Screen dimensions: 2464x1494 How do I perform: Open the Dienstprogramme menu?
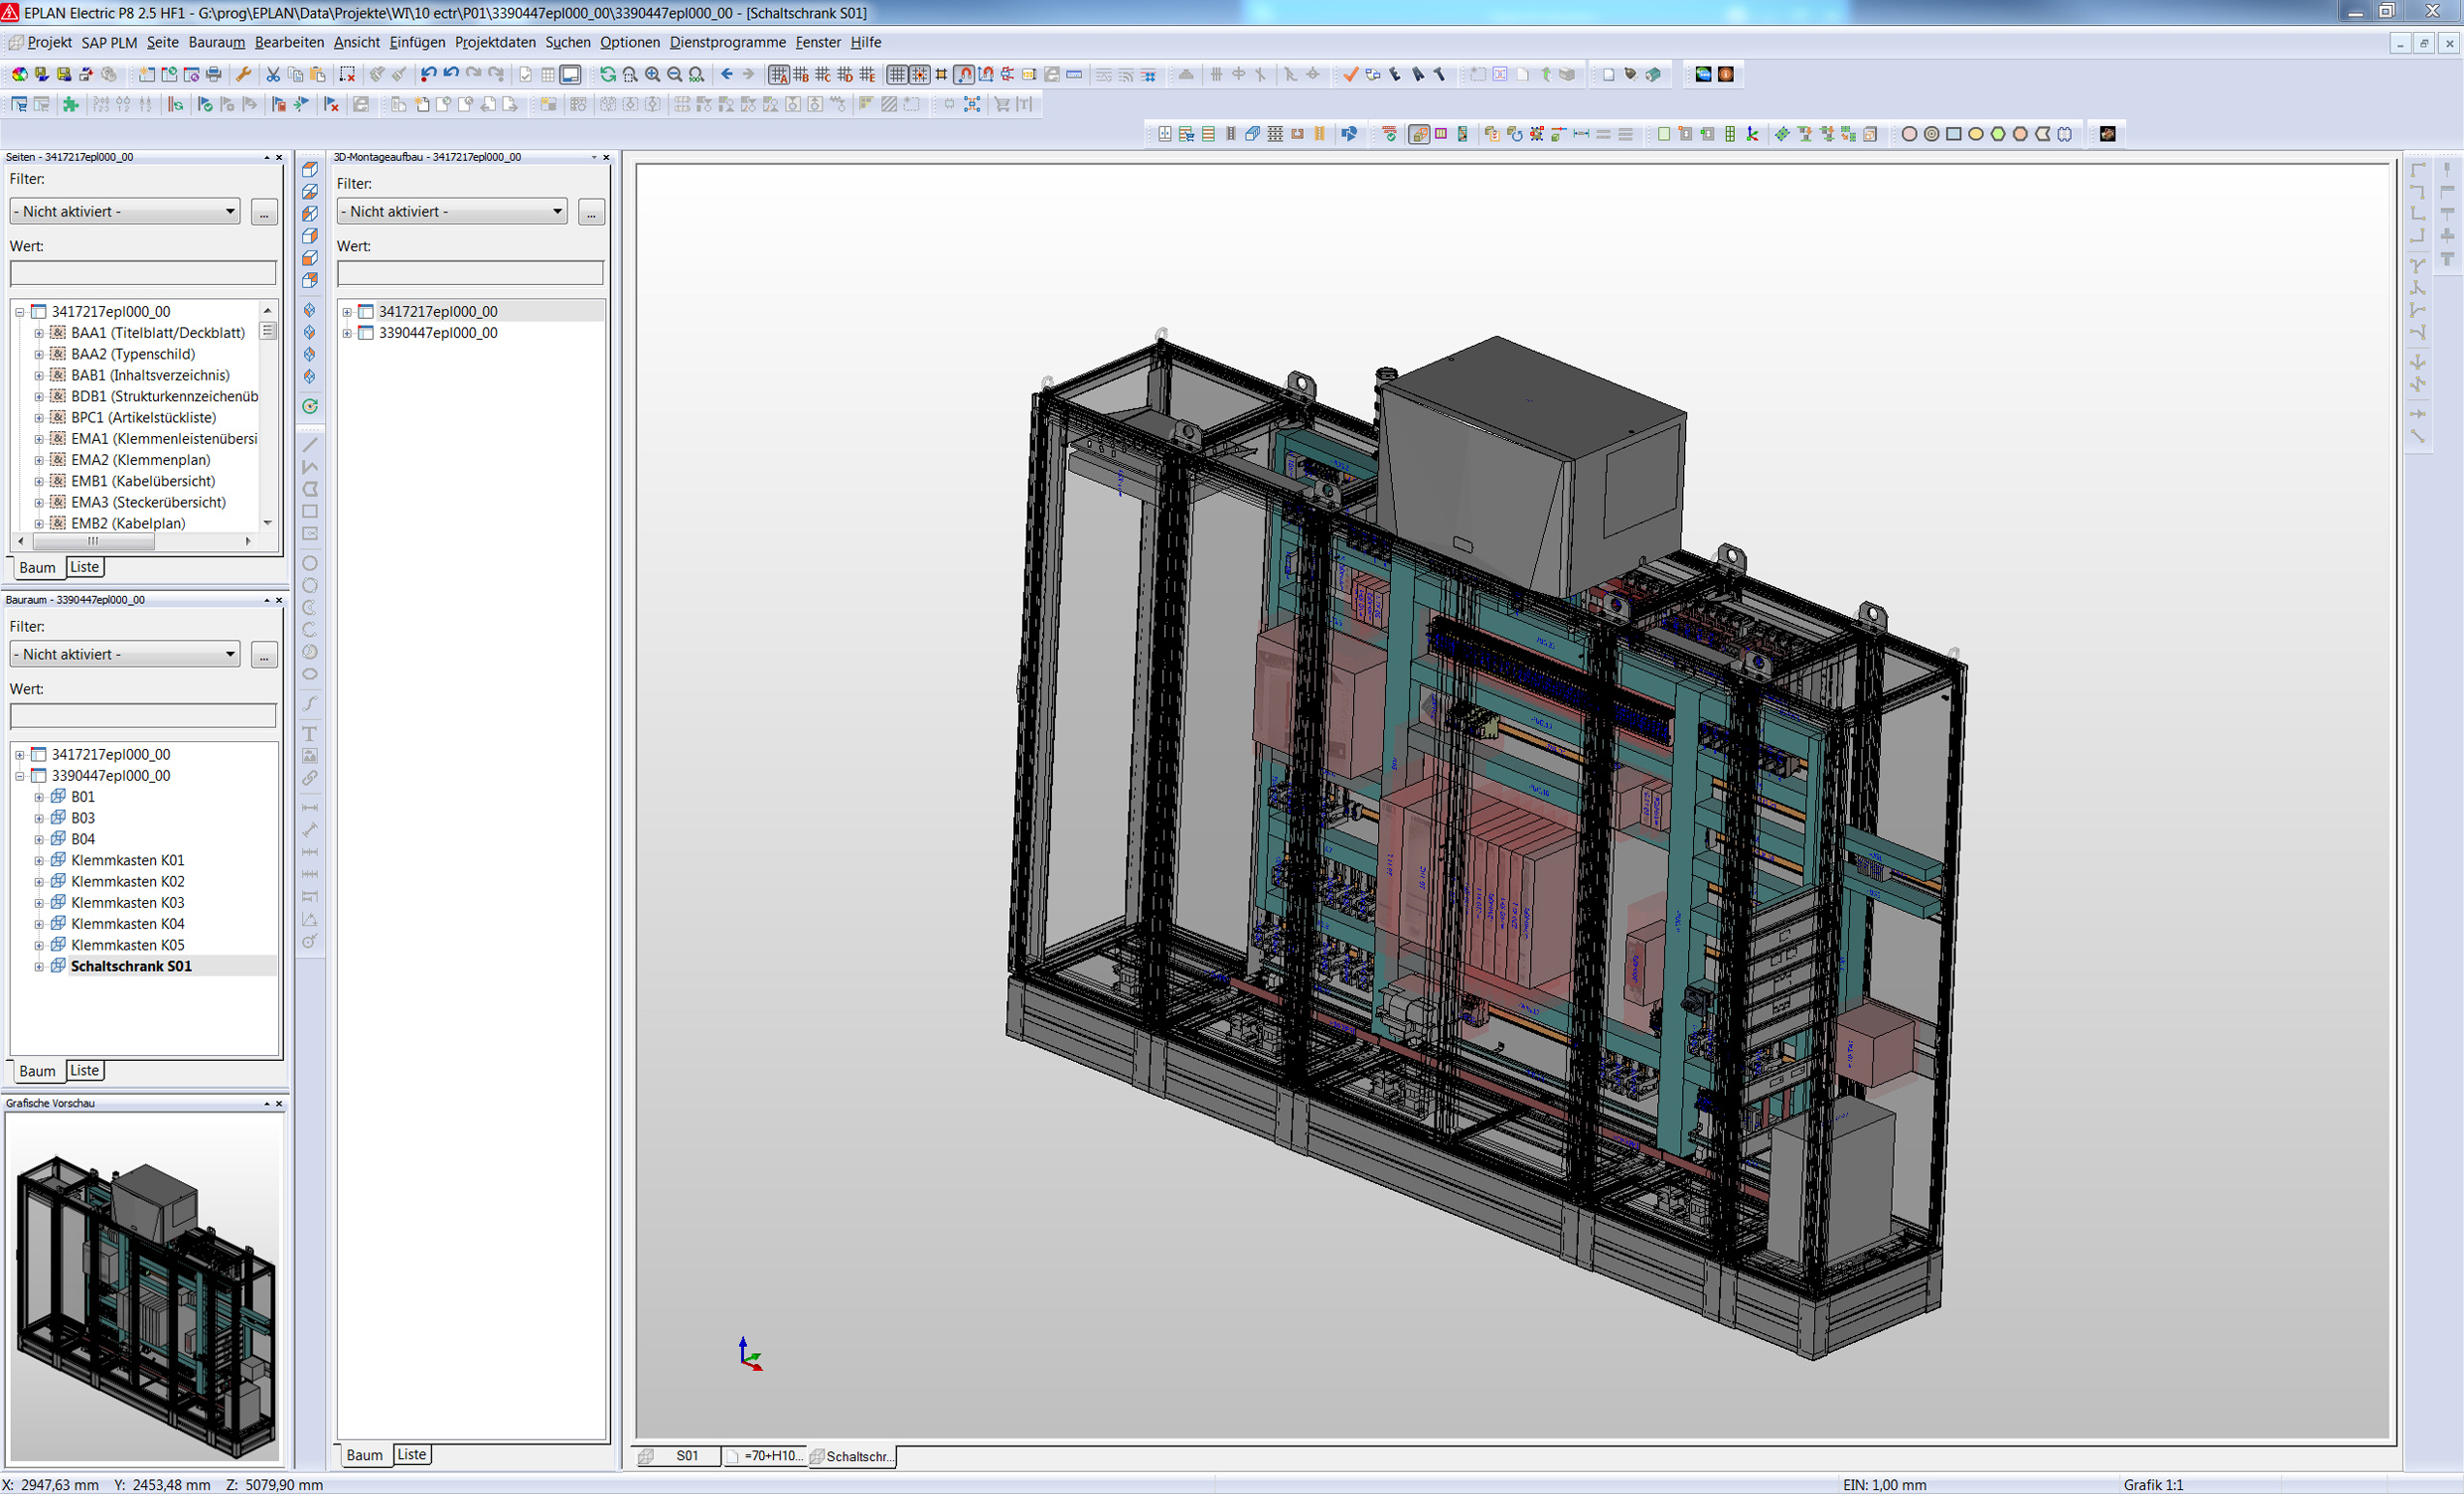pos(727,42)
